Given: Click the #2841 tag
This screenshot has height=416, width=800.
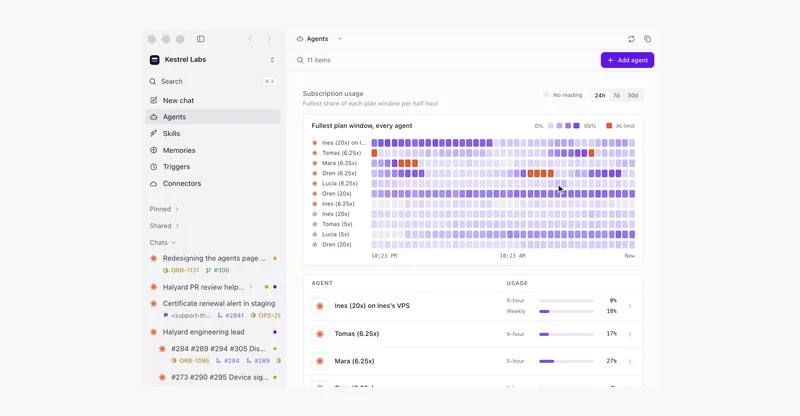Looking at the screenshot, I should click(231, 315).
